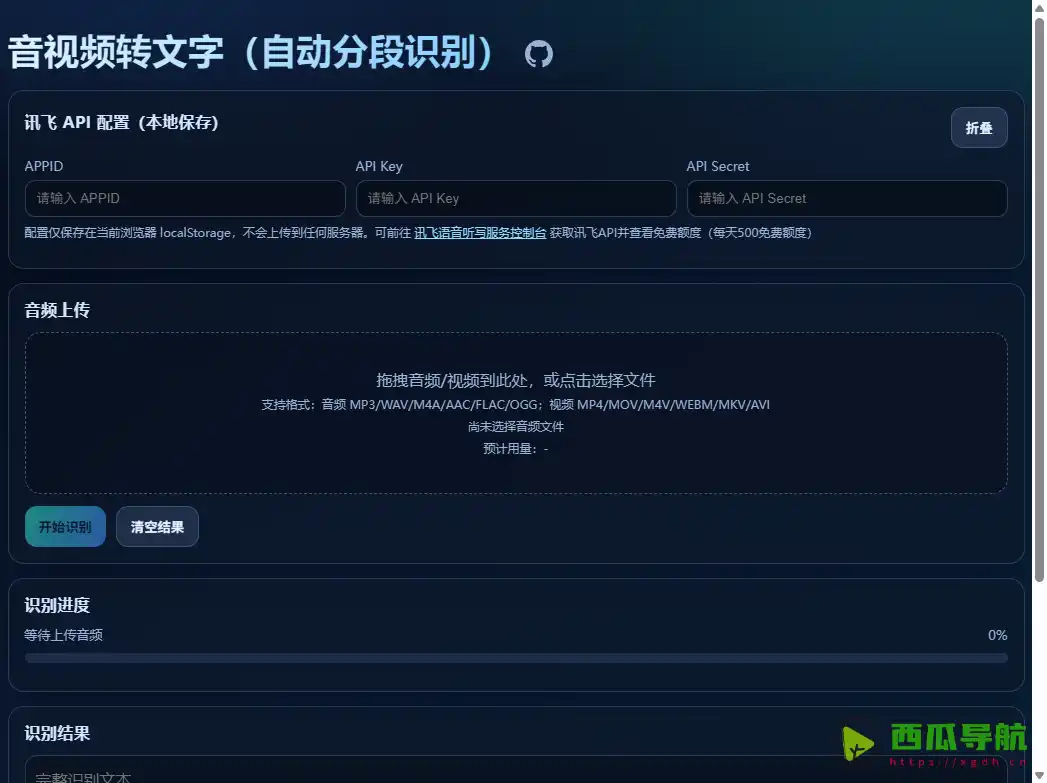Open the GitHub repository icon
1047x783 pixels.
[x=538, y=54]
